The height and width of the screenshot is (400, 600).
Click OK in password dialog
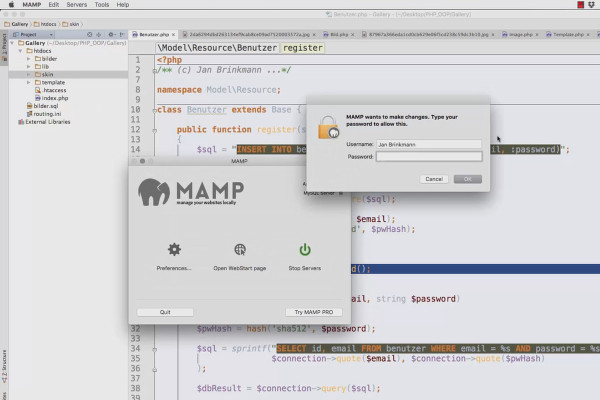click(x=468, y=179)
